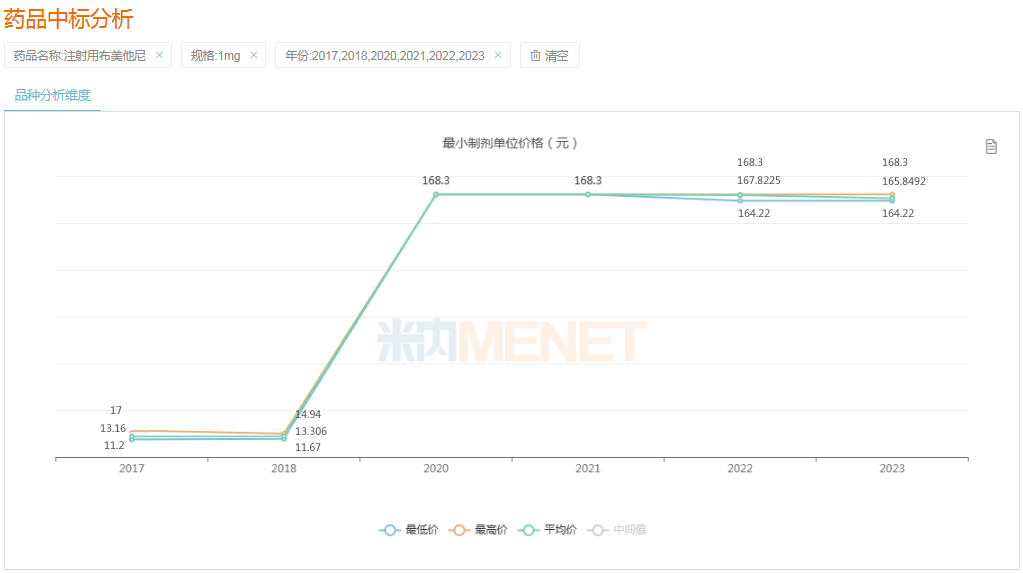
Task: Click the 药品名称:注射用布美他尼 tag text
Action: coord(79,56)
